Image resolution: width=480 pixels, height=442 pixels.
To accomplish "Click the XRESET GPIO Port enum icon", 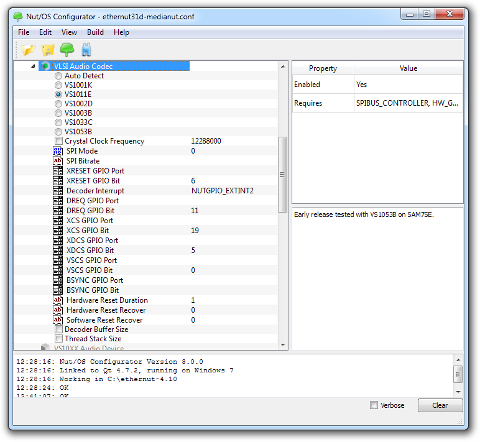I will [58, 171].
